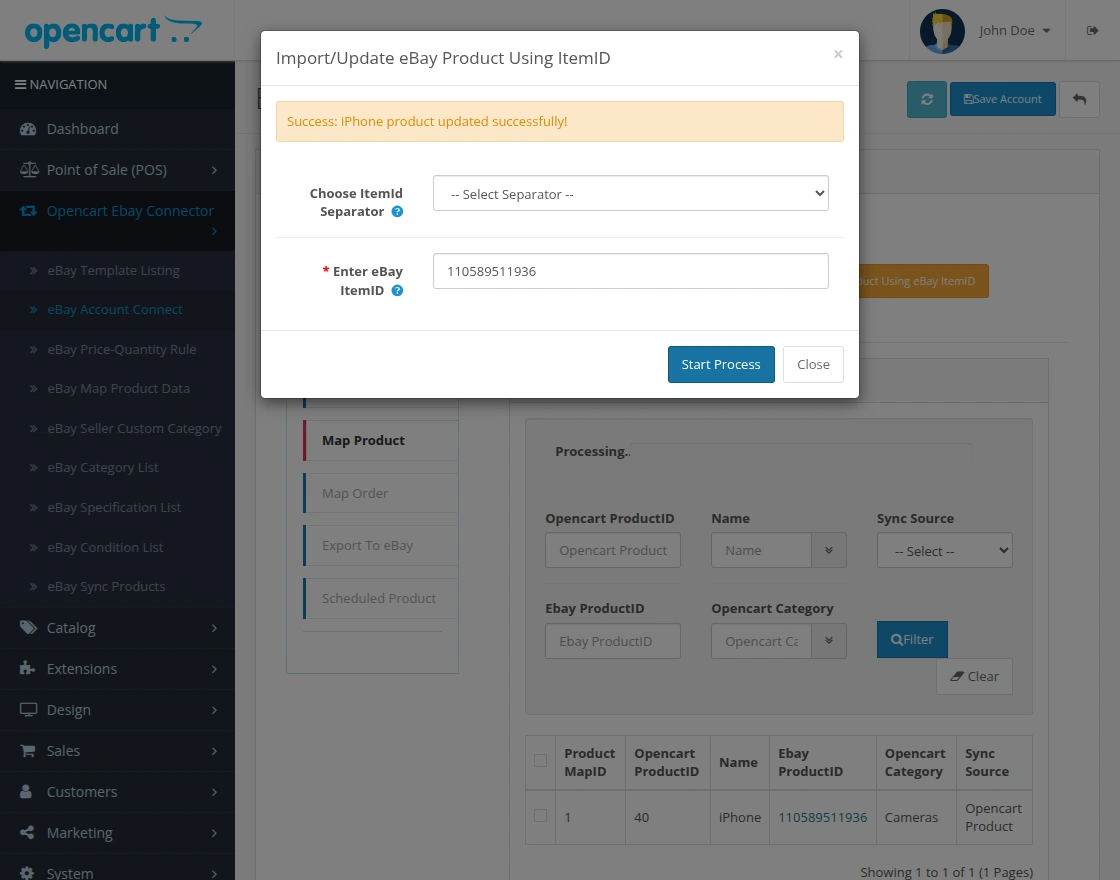The image size is (1120, 880).
Task: Expand the Point of Sale (POS) menu
Action: [117, 170]
